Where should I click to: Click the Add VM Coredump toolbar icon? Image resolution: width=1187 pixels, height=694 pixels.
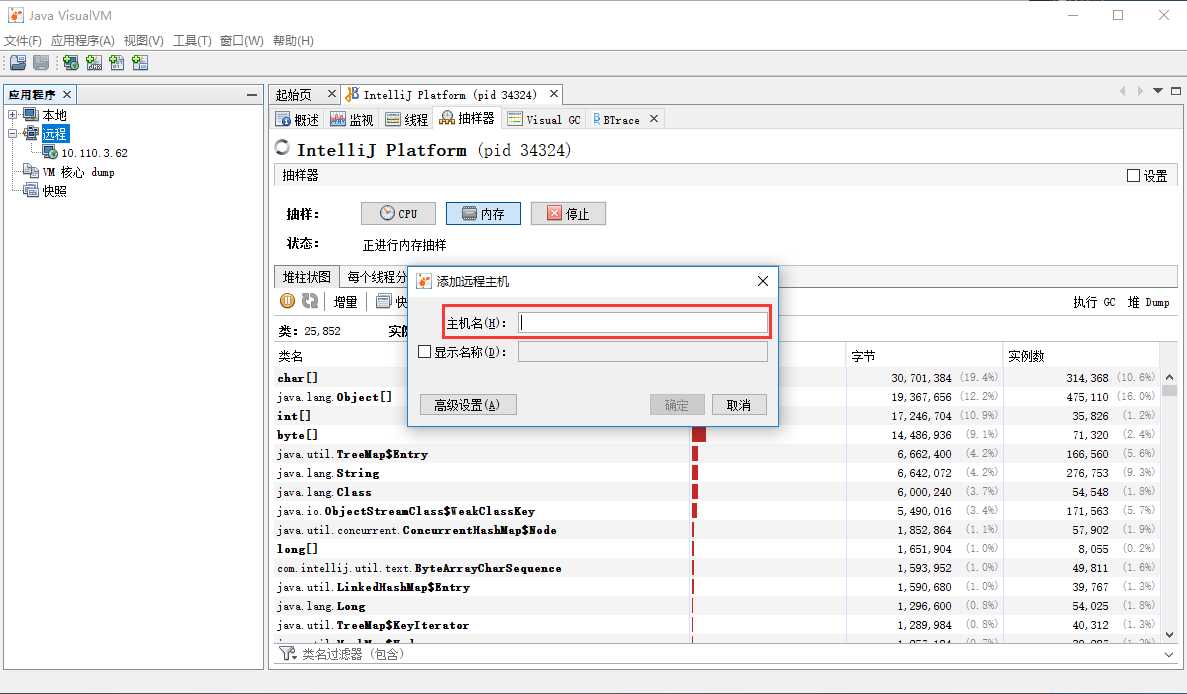click(117, 63)
